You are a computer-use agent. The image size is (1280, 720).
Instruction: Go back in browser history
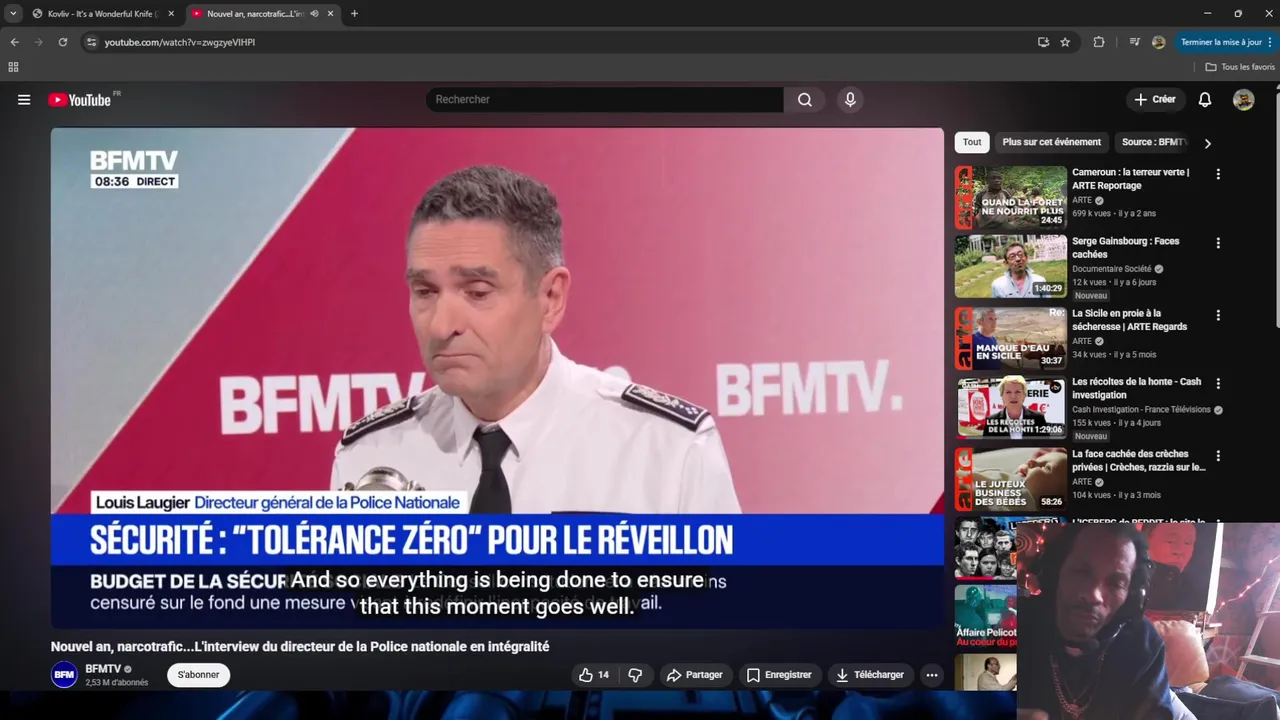point(15,42)
